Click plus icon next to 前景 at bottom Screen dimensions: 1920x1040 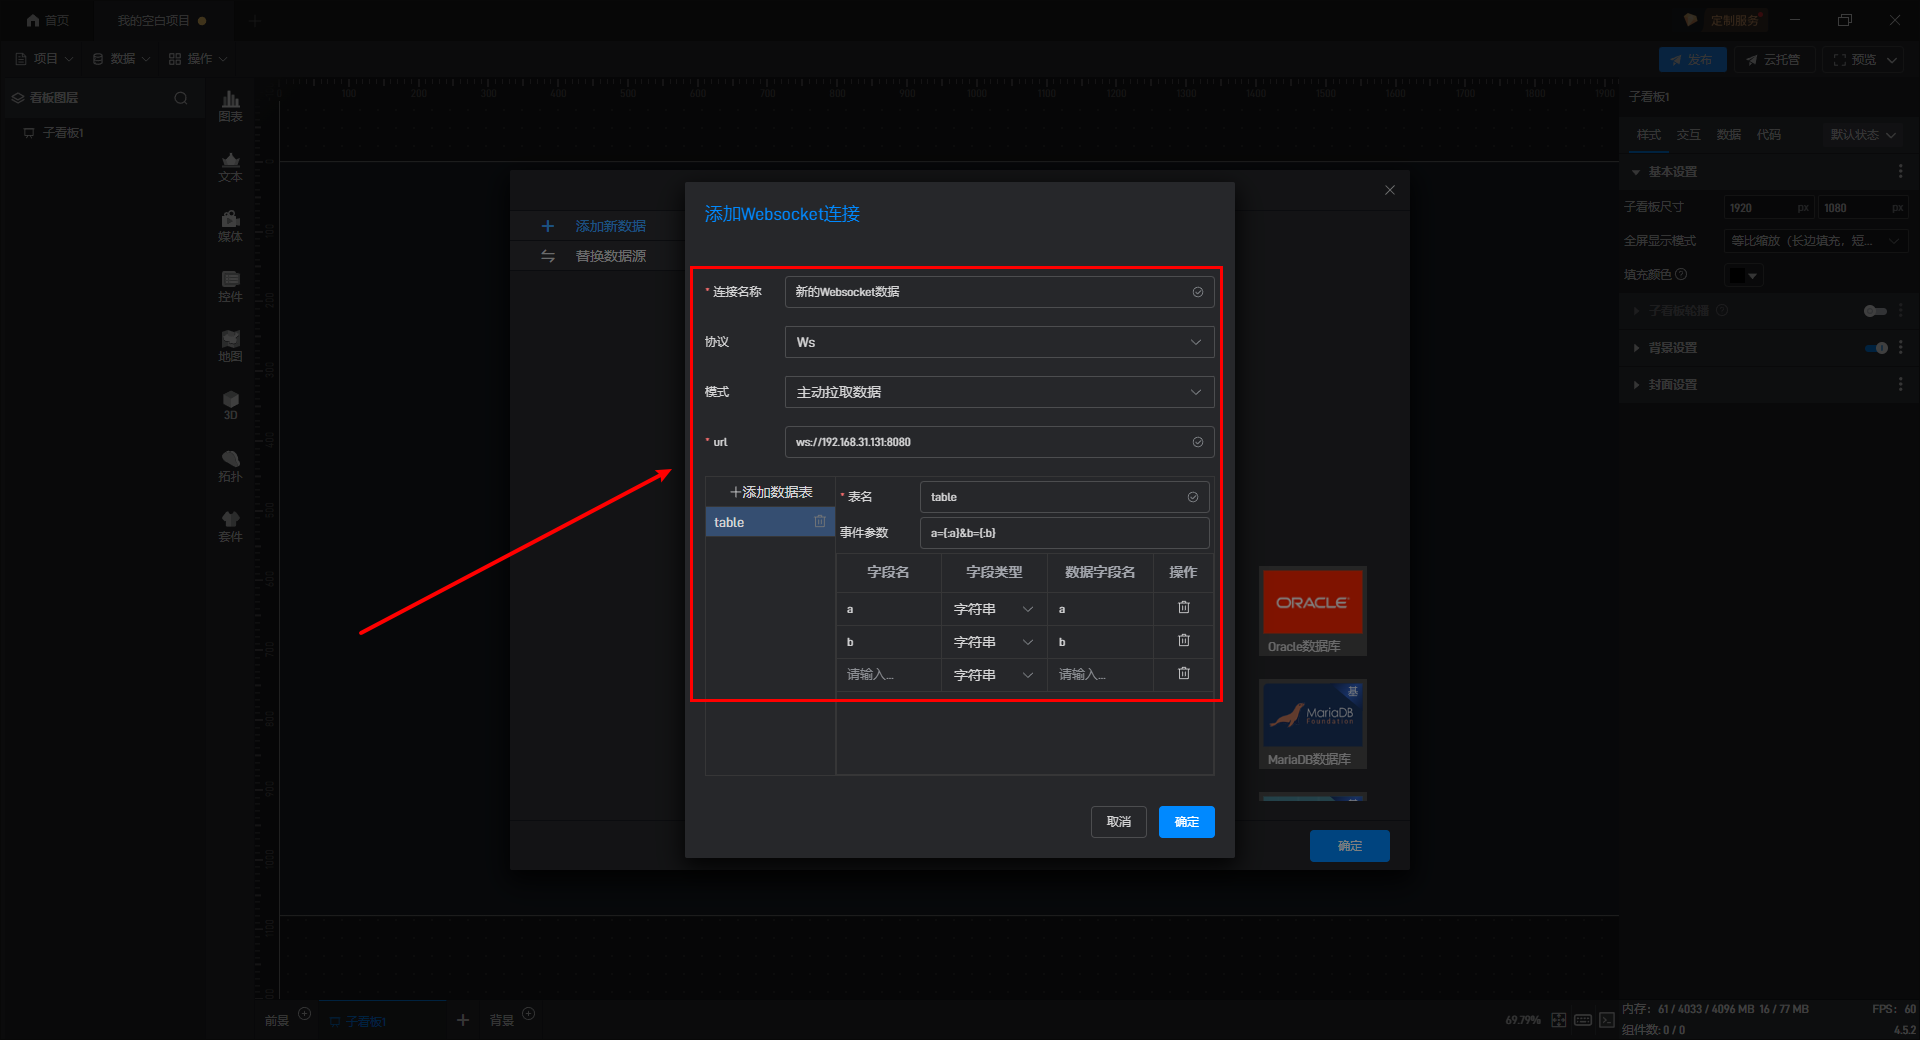click(x=305, y=1014)
